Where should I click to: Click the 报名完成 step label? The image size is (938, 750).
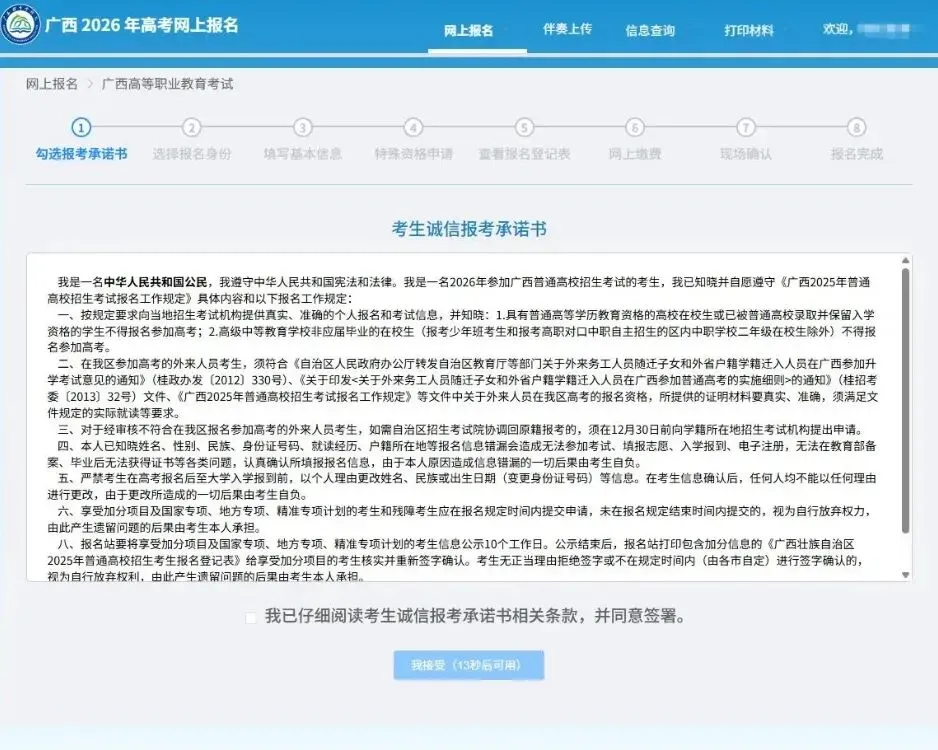(x=857, y=154)
